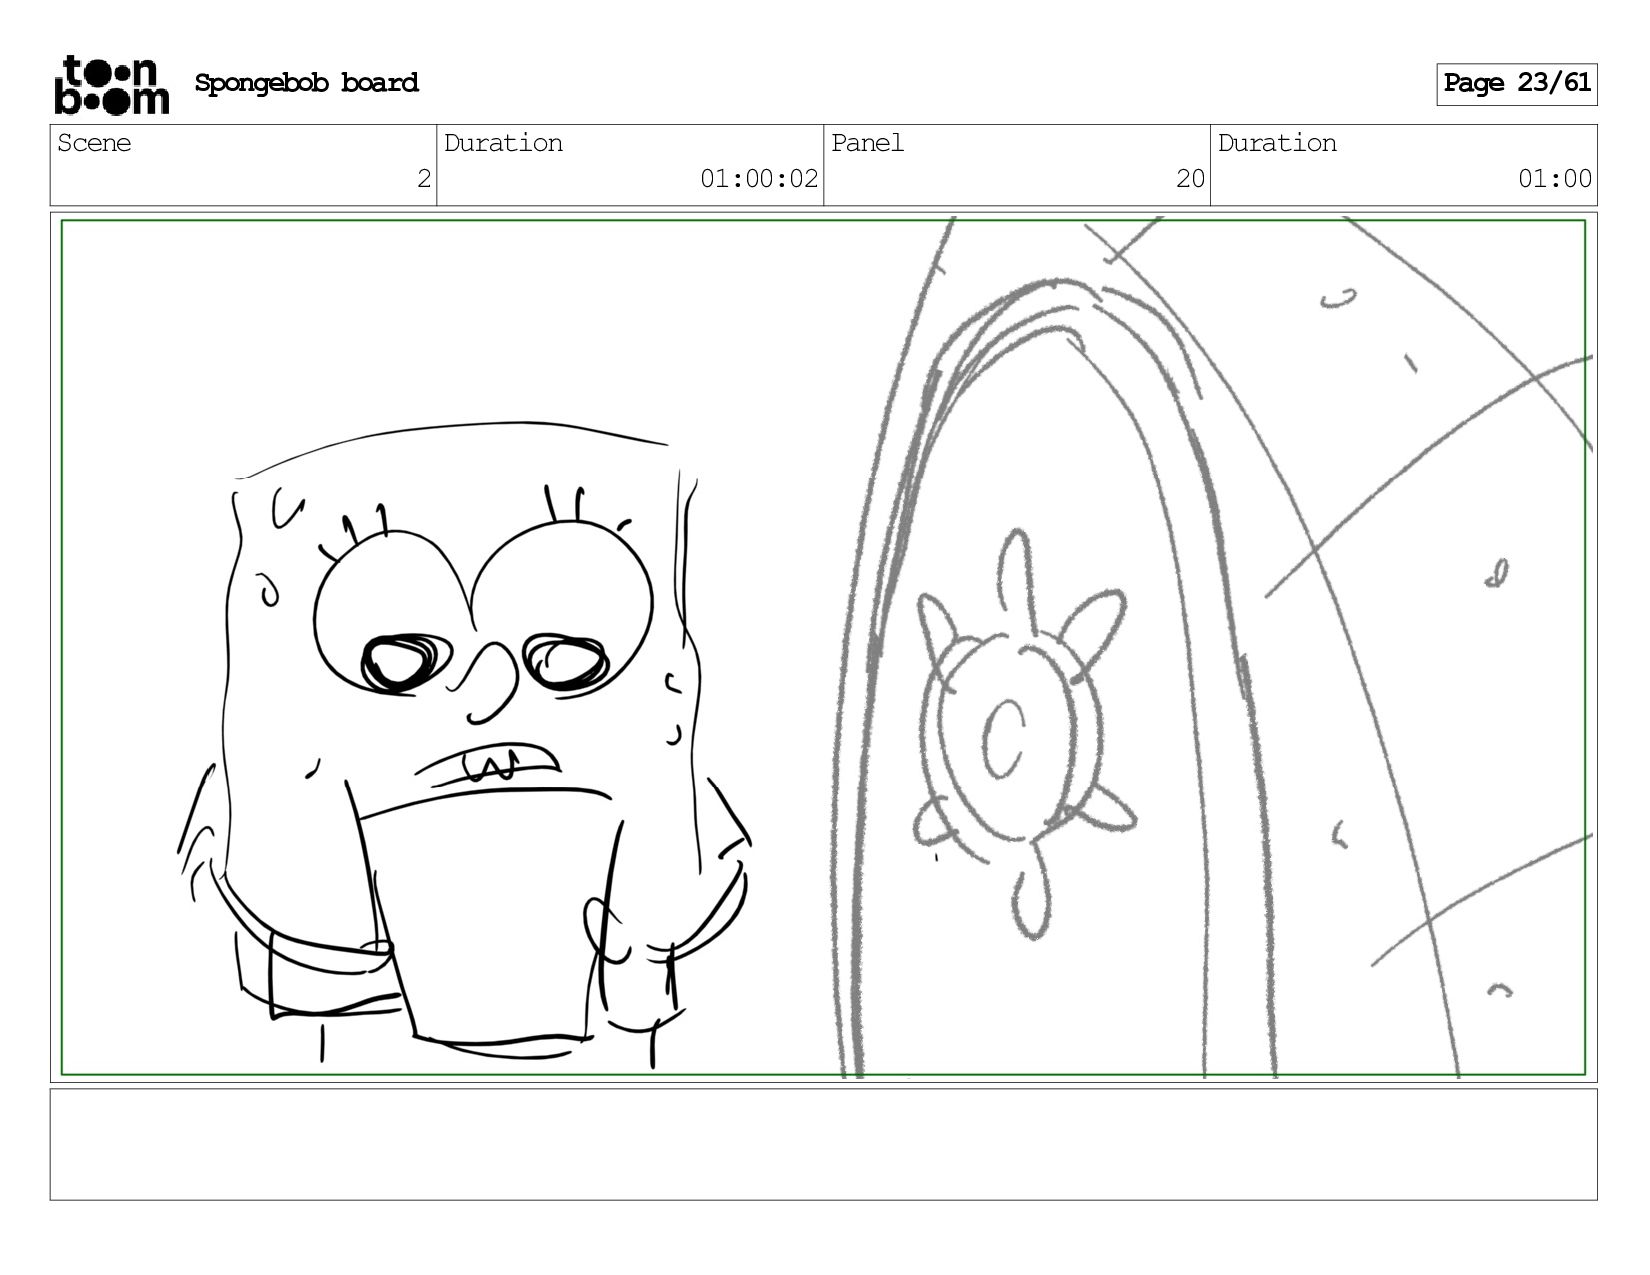Image resolution: width=1650 pixels, height=1275 pixels.
Task: Click the panel duration value '01:00'
Action: coord(1555,179)
